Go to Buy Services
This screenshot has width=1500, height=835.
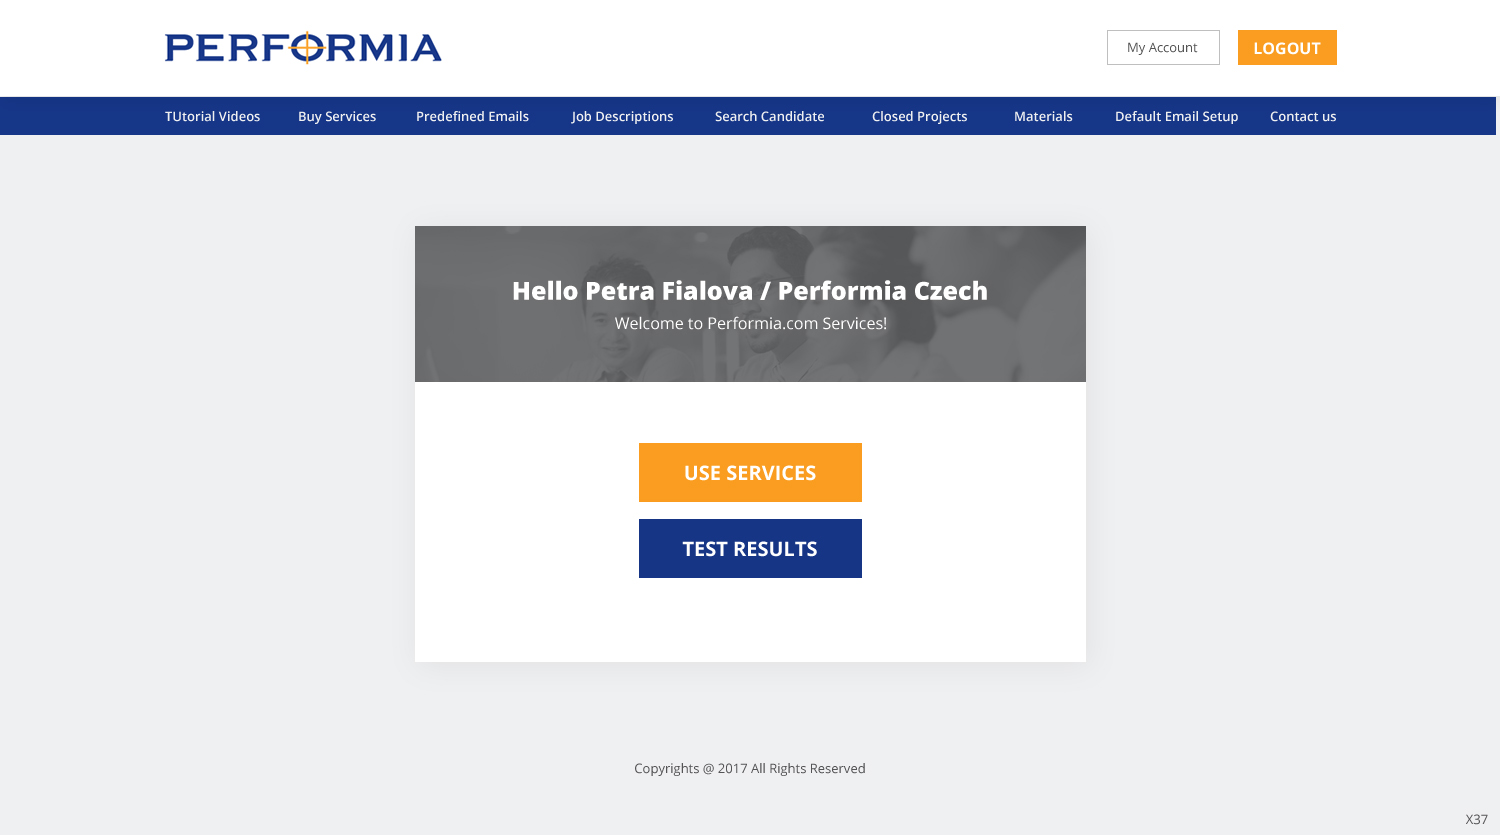pos(337,116)
